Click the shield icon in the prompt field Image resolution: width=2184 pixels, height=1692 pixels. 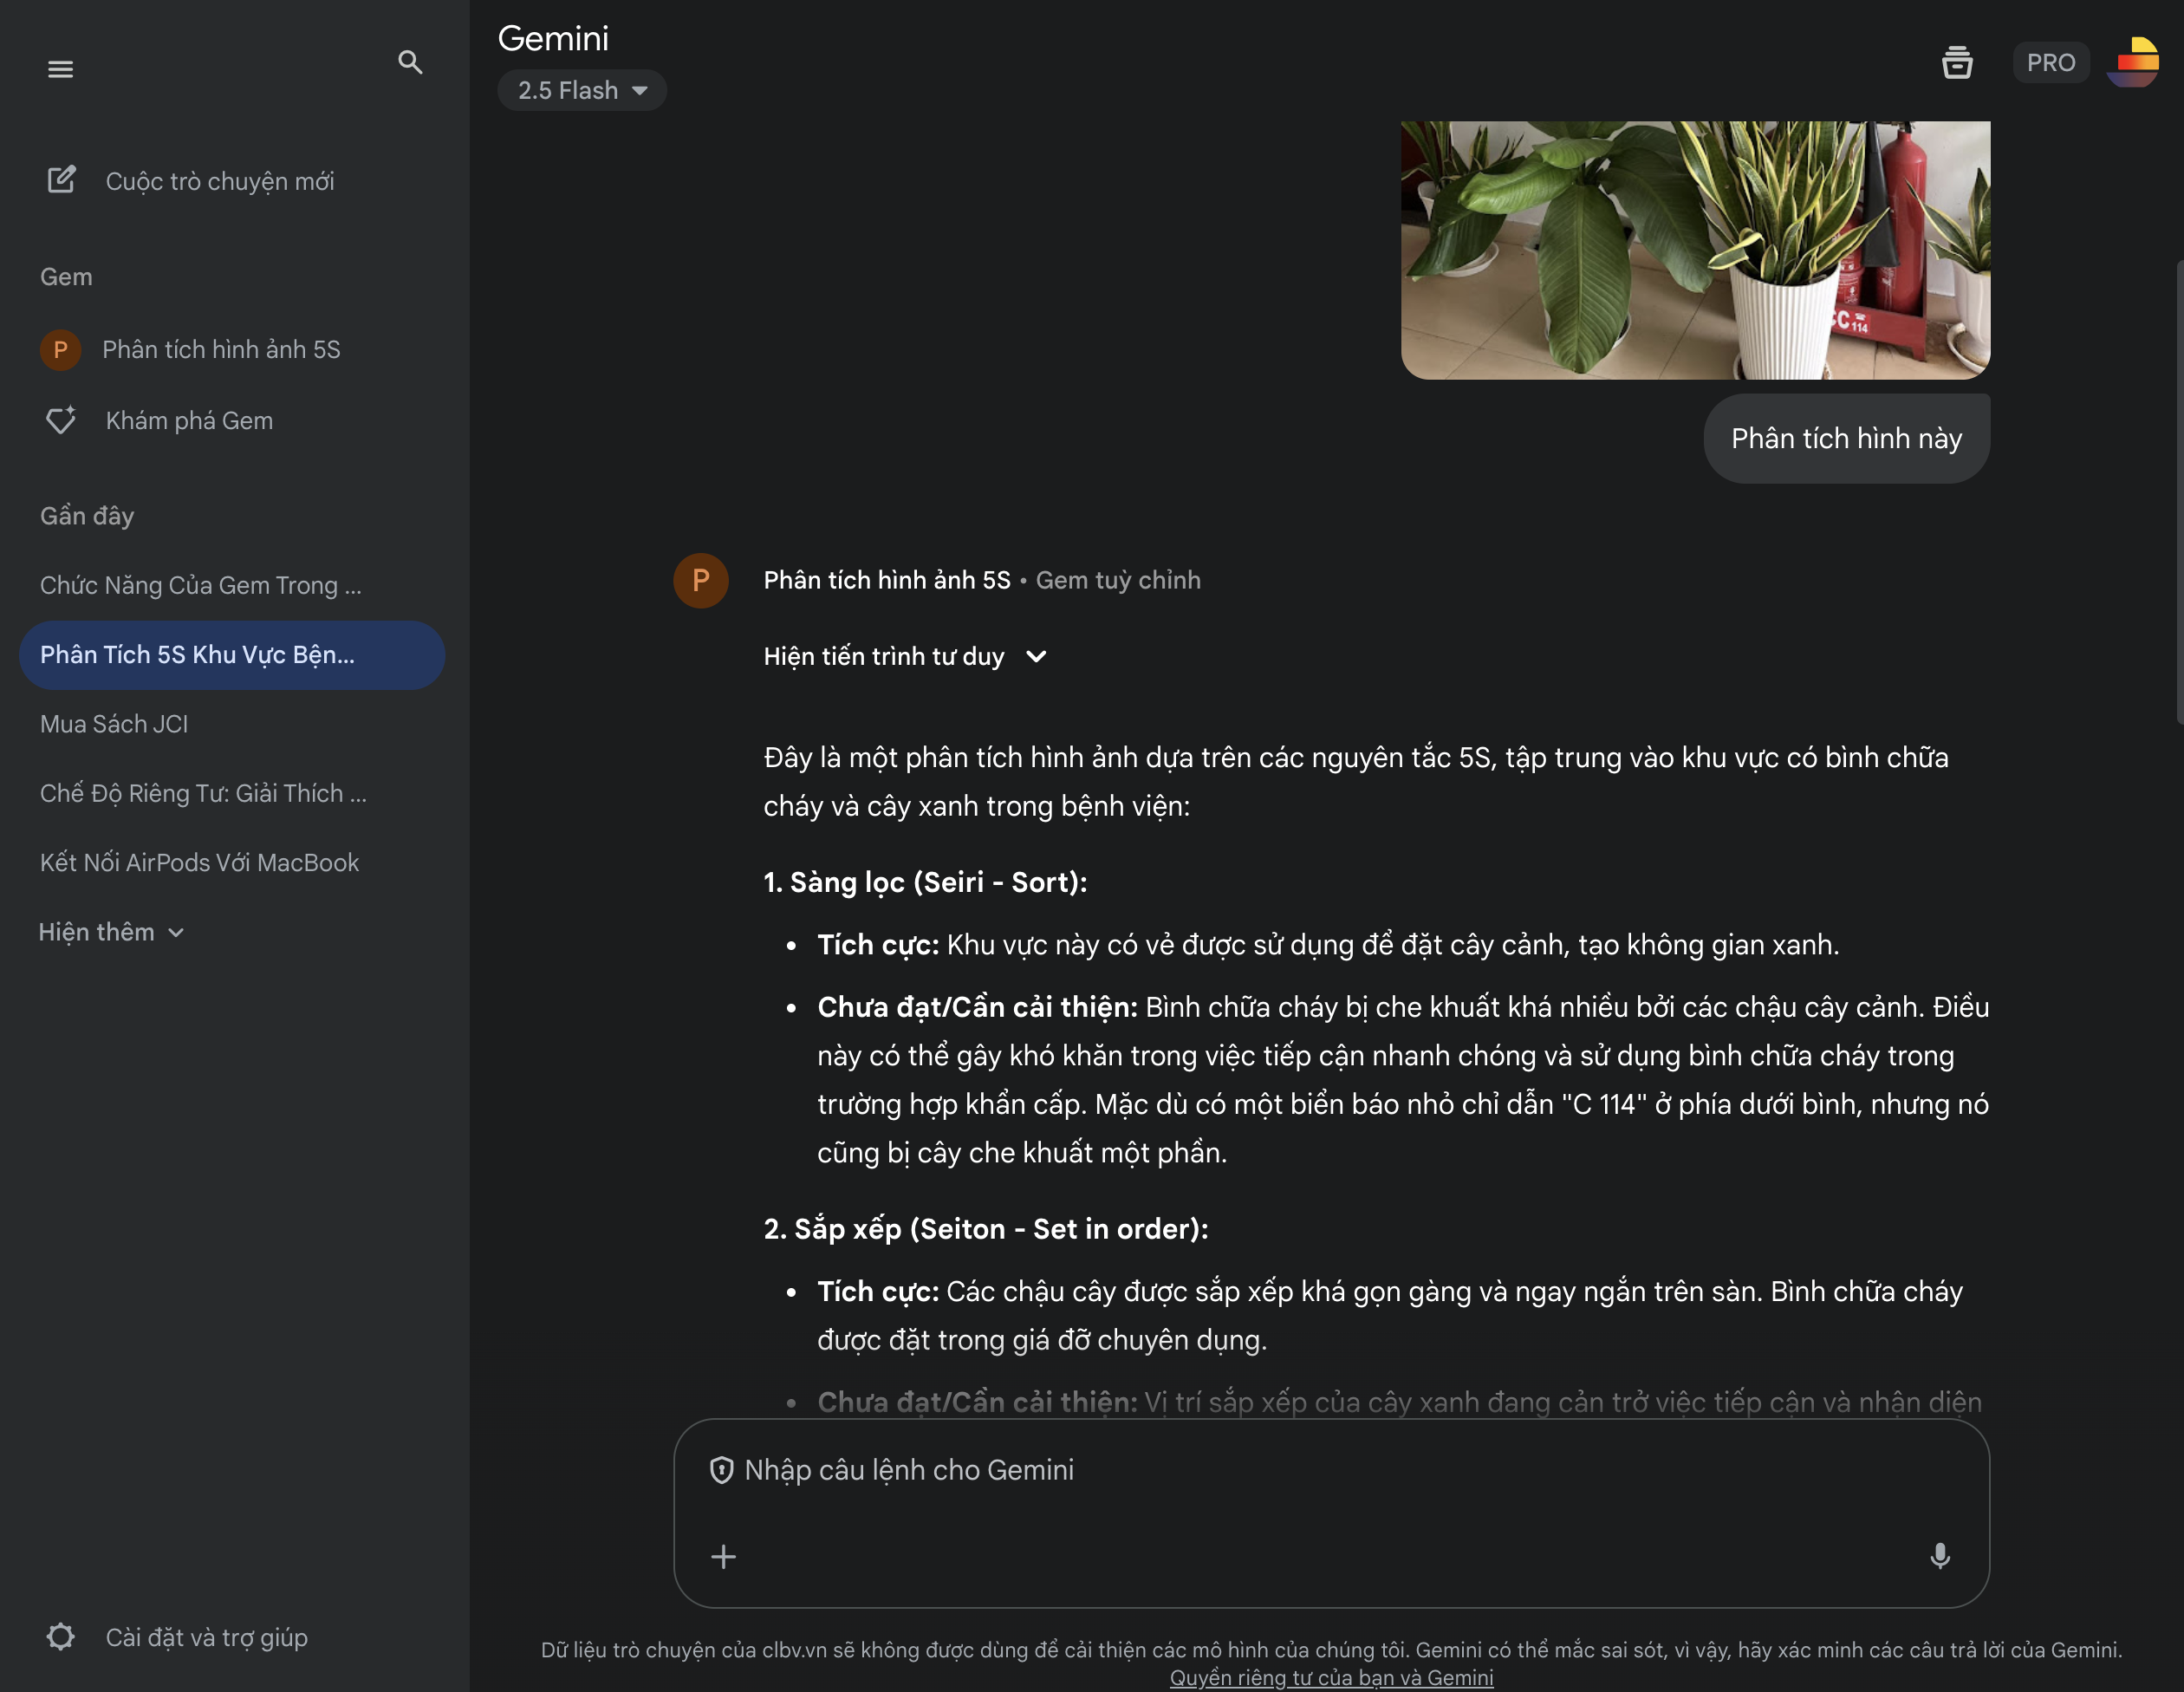[721, 1470]
